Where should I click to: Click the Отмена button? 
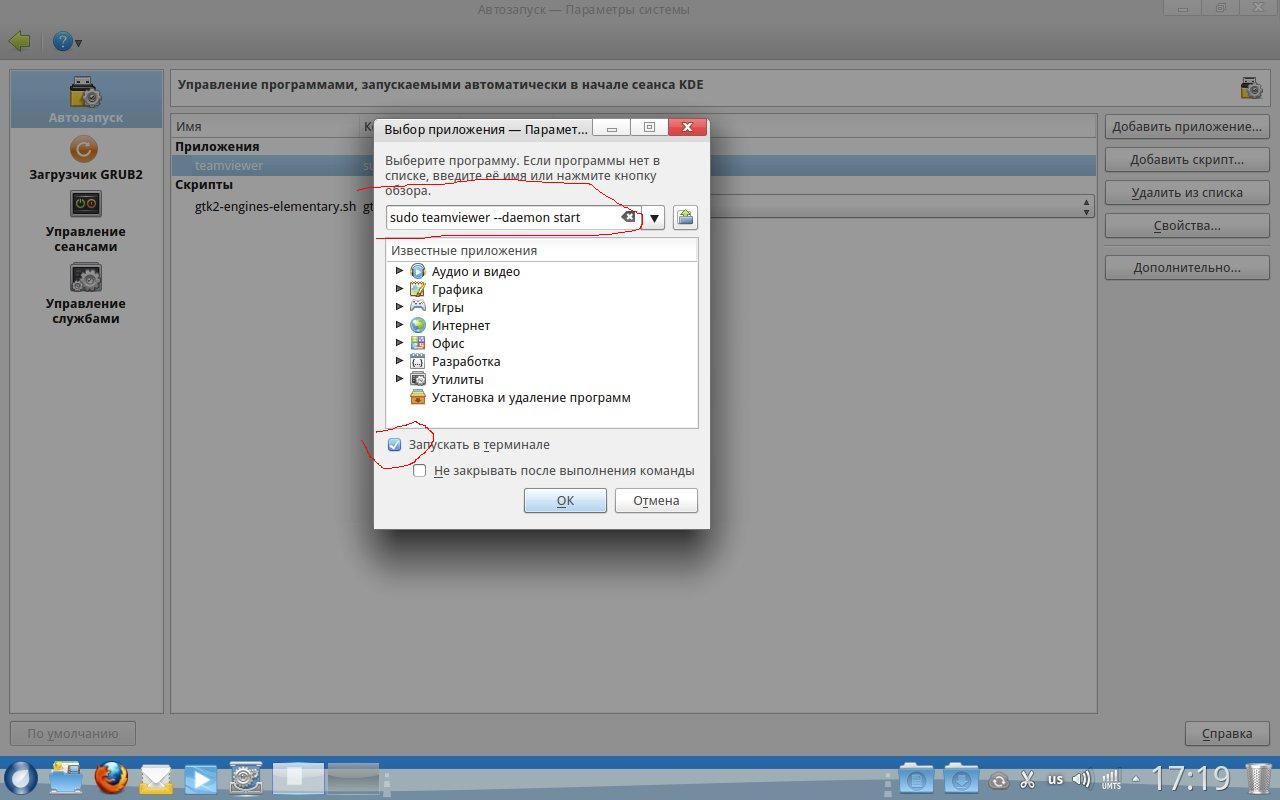[x=656, y=501]
